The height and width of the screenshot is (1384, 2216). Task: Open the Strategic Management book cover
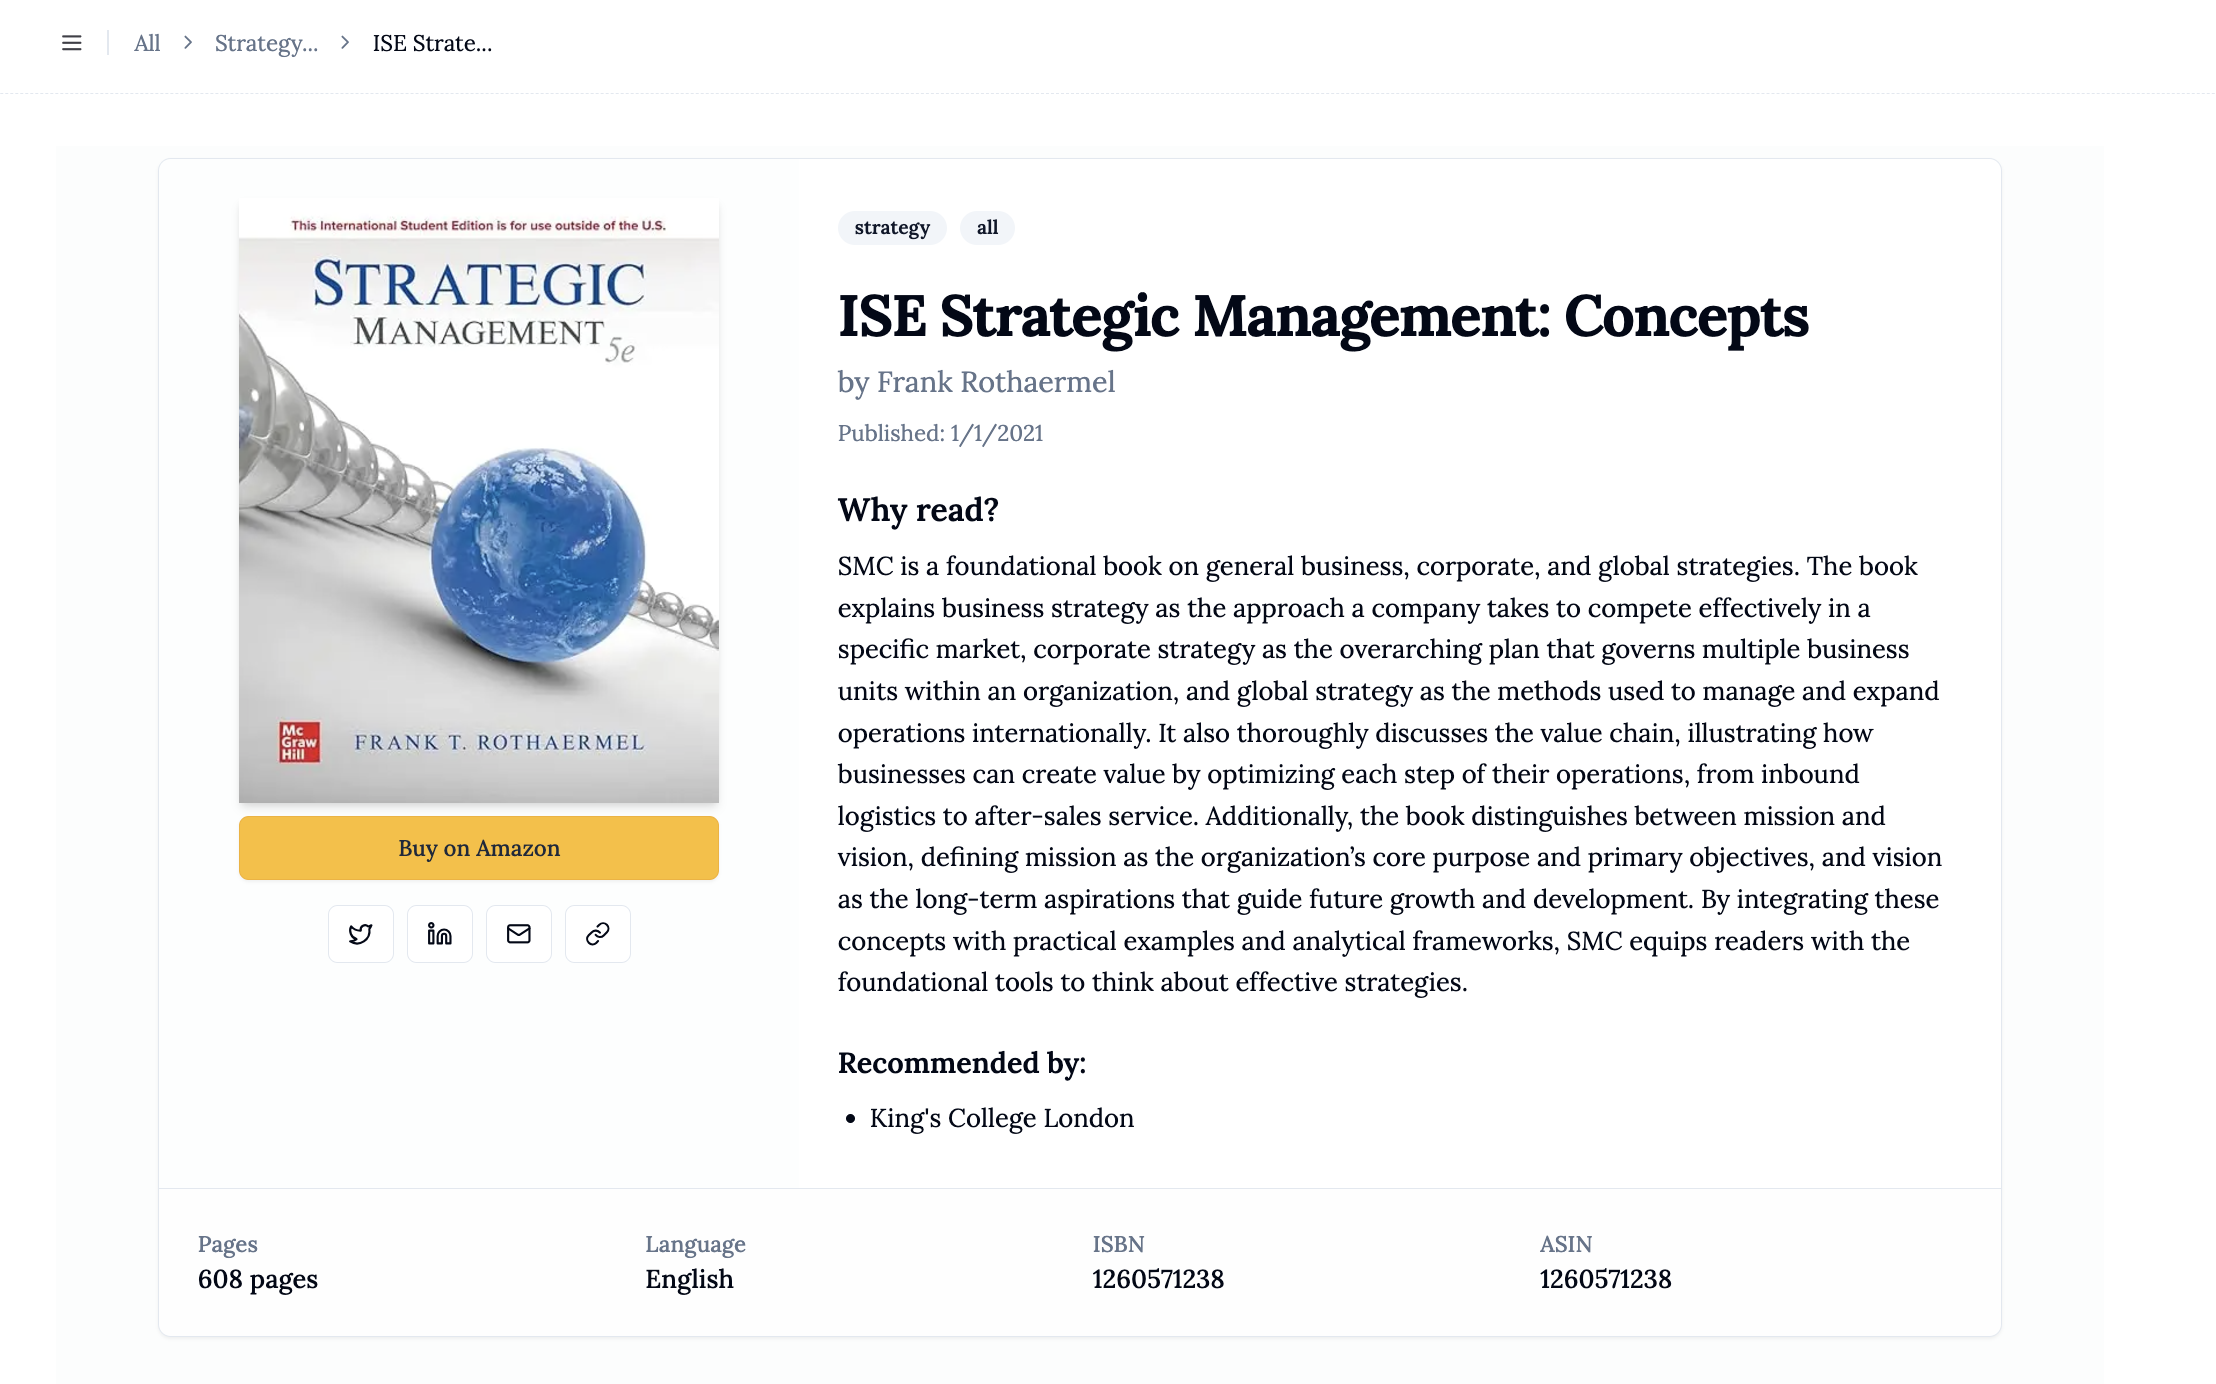[x=479, y=501]
